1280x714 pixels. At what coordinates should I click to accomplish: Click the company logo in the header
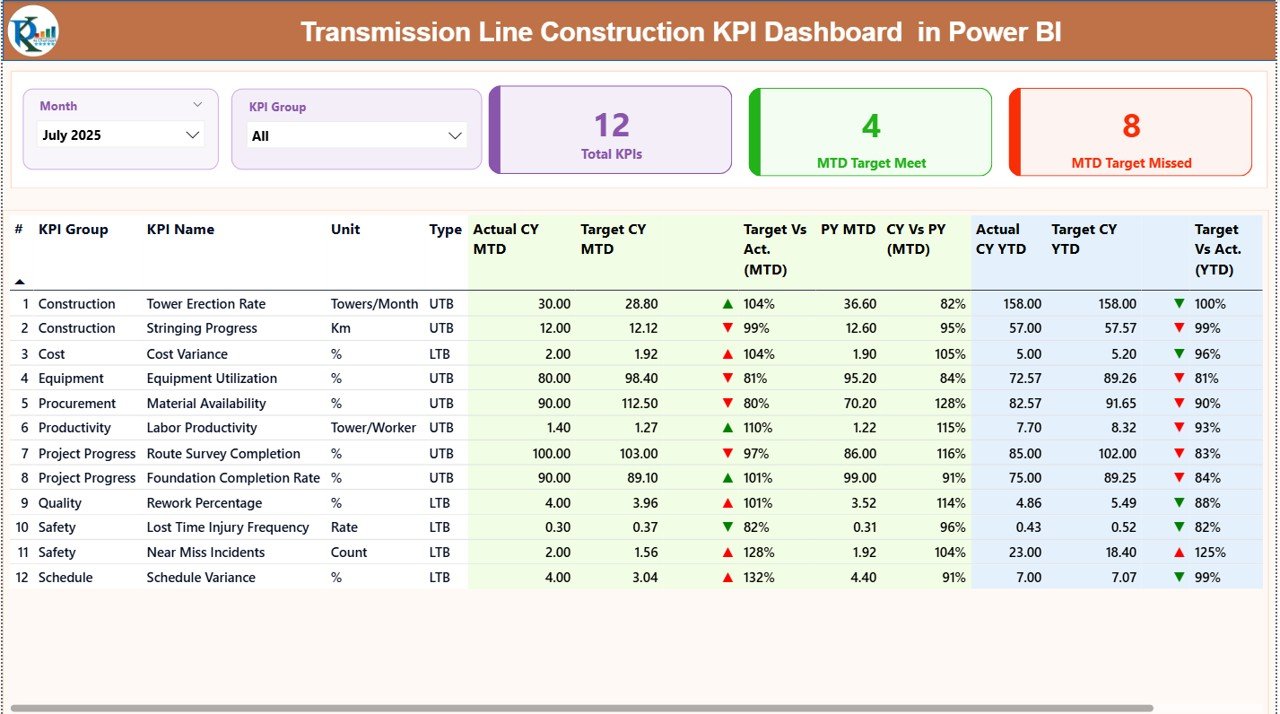[x=34, y=31]
